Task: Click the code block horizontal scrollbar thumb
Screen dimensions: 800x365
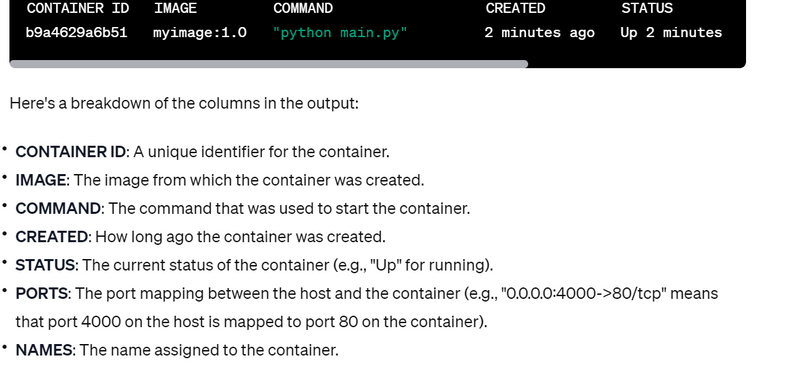Action: (x=269, y=64)
